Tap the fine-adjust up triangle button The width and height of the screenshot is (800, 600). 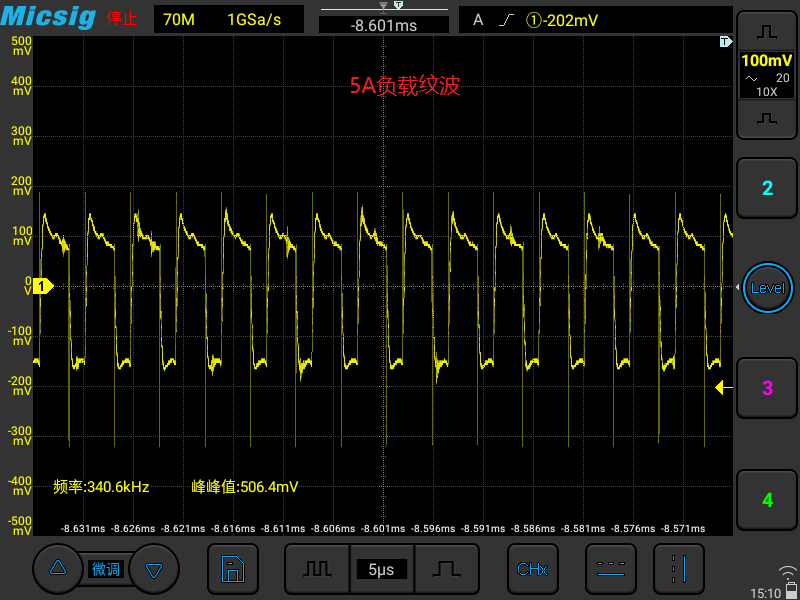pos(58,568)
